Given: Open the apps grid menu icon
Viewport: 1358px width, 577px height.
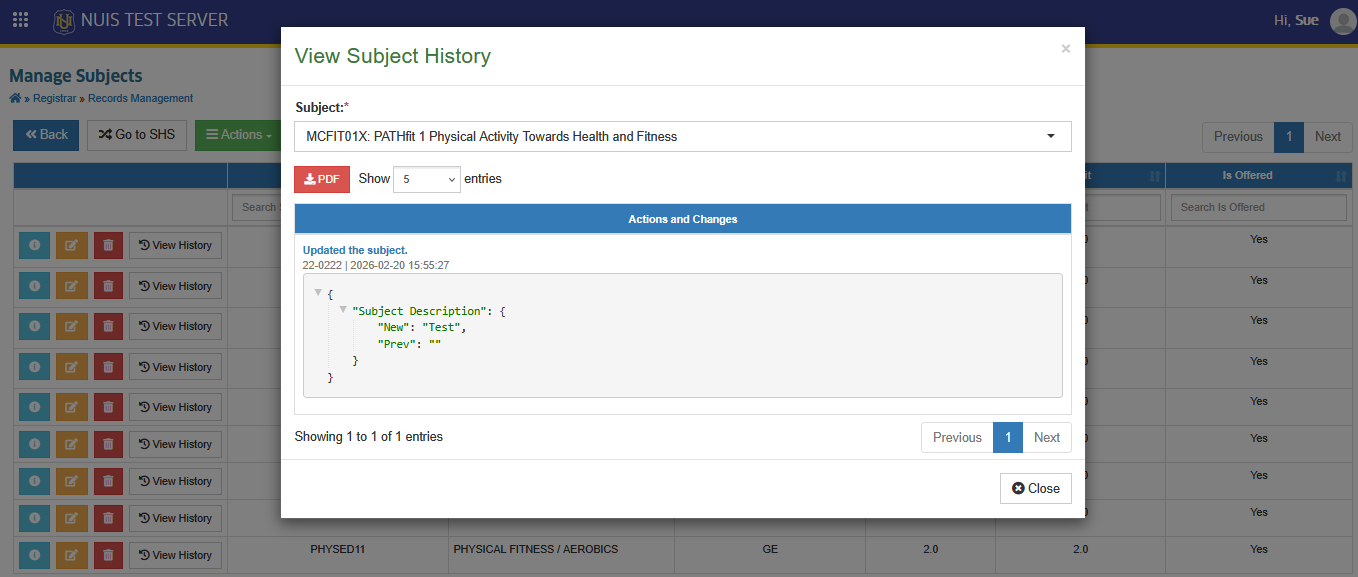Looking at the screenshot, I should coord(20,20).
